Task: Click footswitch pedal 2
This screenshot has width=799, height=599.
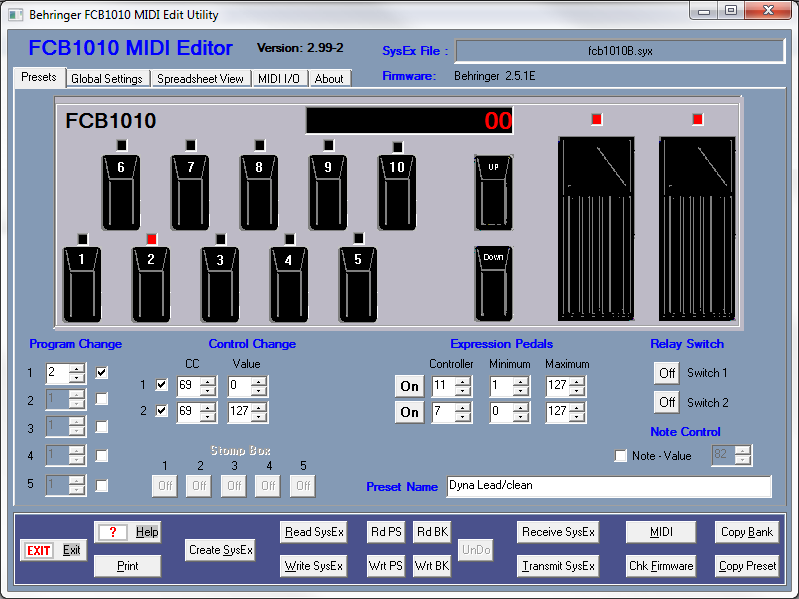Action: coord(151,284)
